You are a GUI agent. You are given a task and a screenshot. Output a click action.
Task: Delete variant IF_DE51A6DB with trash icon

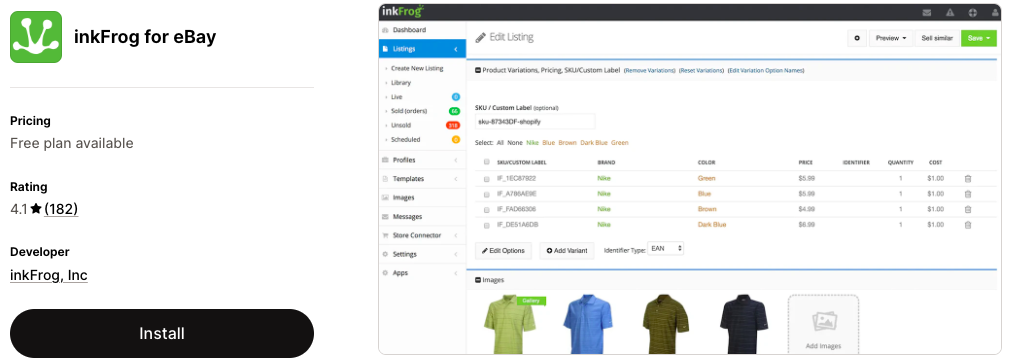967,225
